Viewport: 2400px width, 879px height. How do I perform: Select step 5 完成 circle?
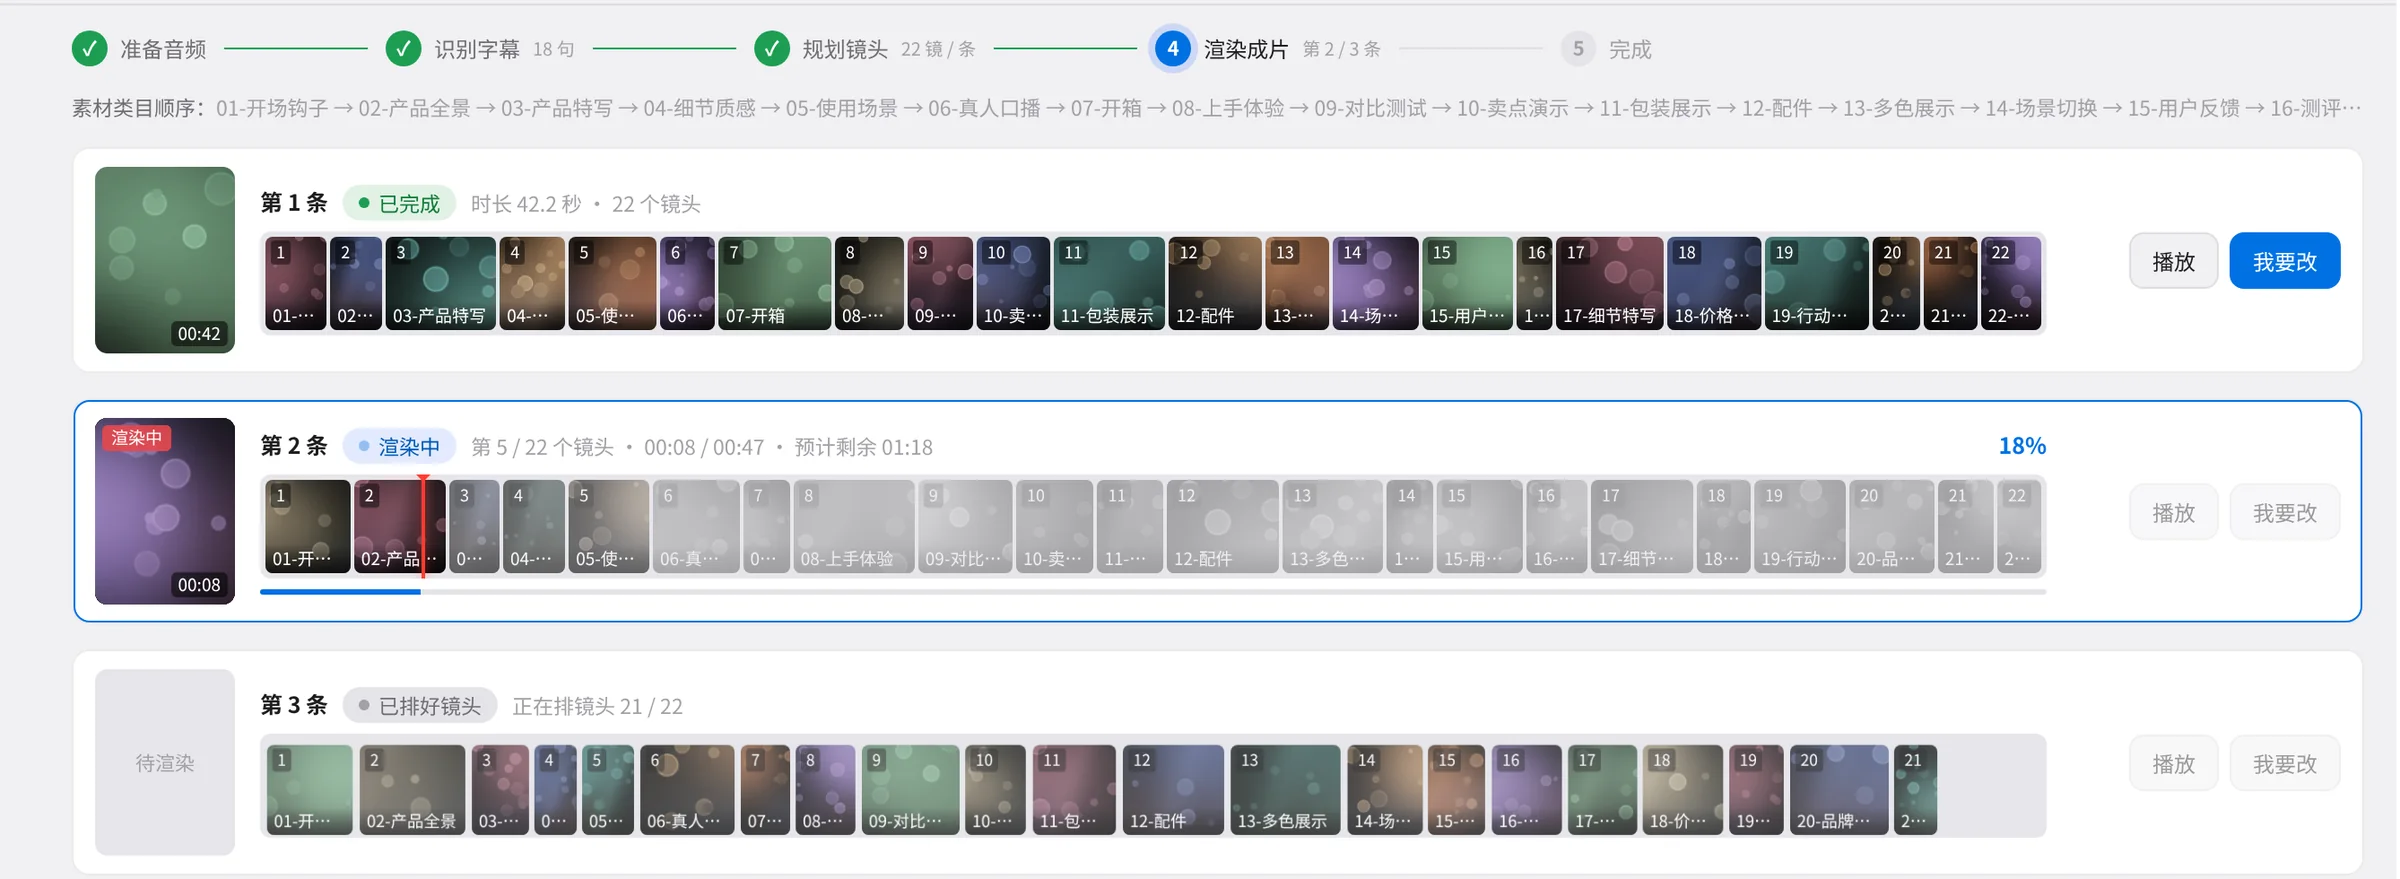(x=1578, y=48)
